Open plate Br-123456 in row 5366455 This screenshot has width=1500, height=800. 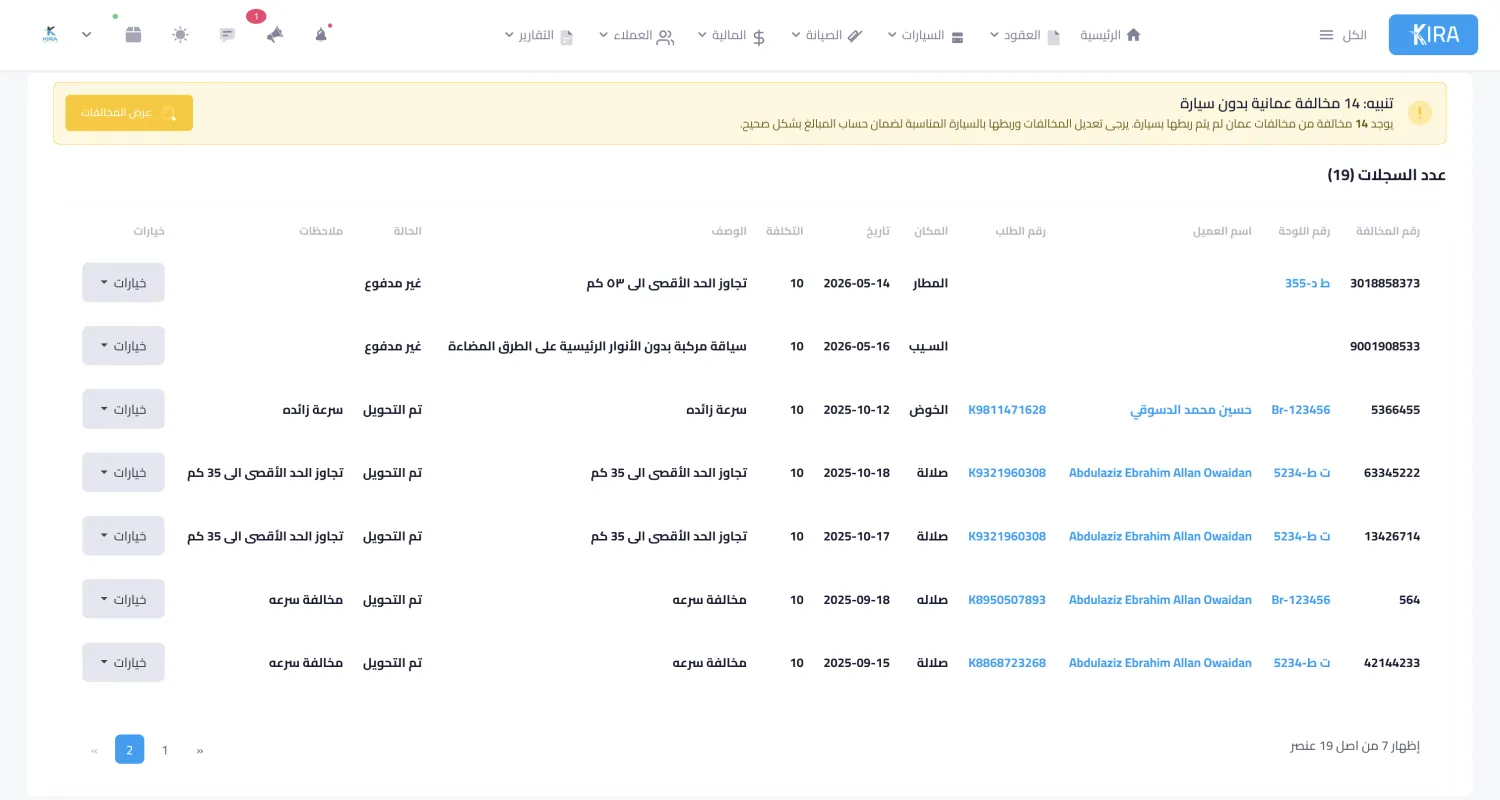click(1301, 410)
